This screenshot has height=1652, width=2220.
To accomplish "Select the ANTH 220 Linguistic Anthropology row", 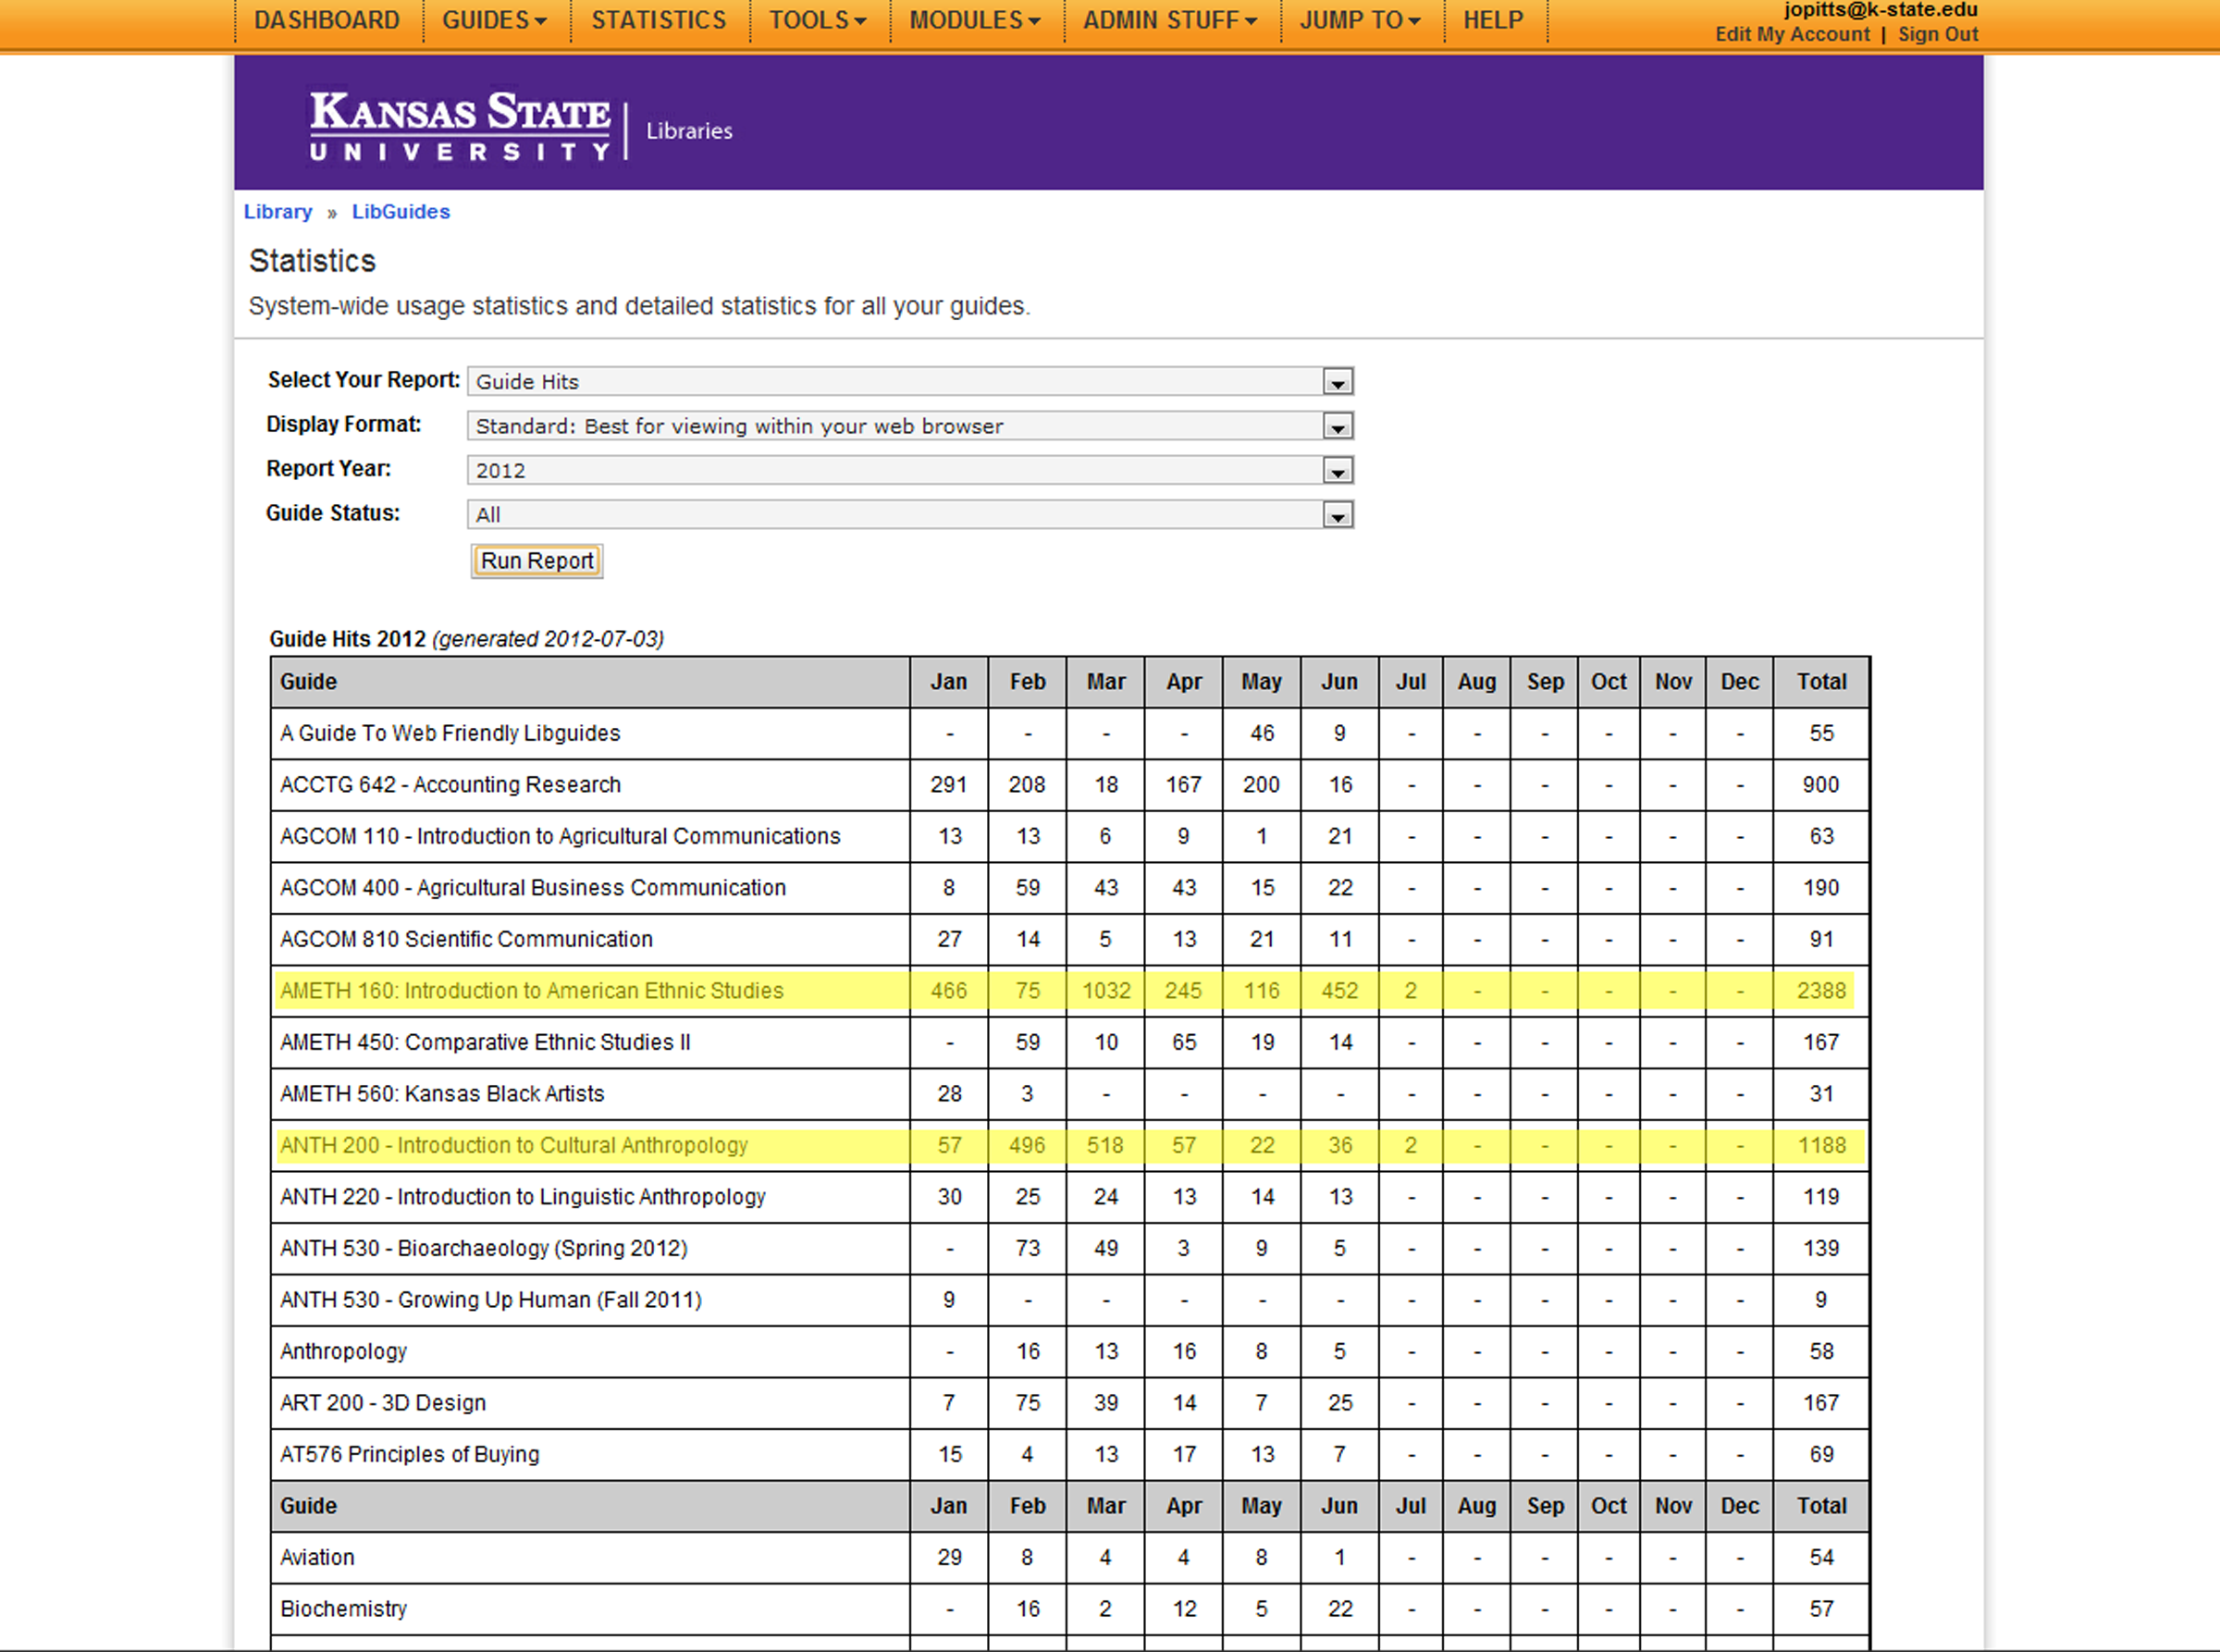I will coord(1070,1197).
